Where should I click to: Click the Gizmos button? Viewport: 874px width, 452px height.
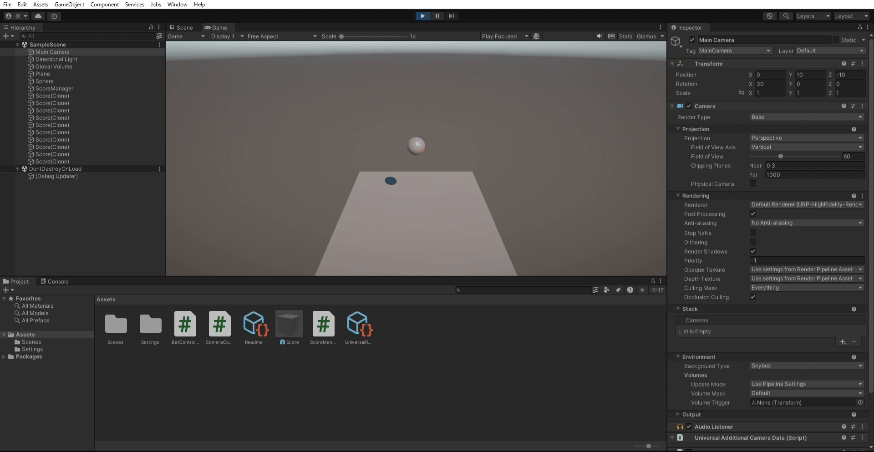coord(646,36)
